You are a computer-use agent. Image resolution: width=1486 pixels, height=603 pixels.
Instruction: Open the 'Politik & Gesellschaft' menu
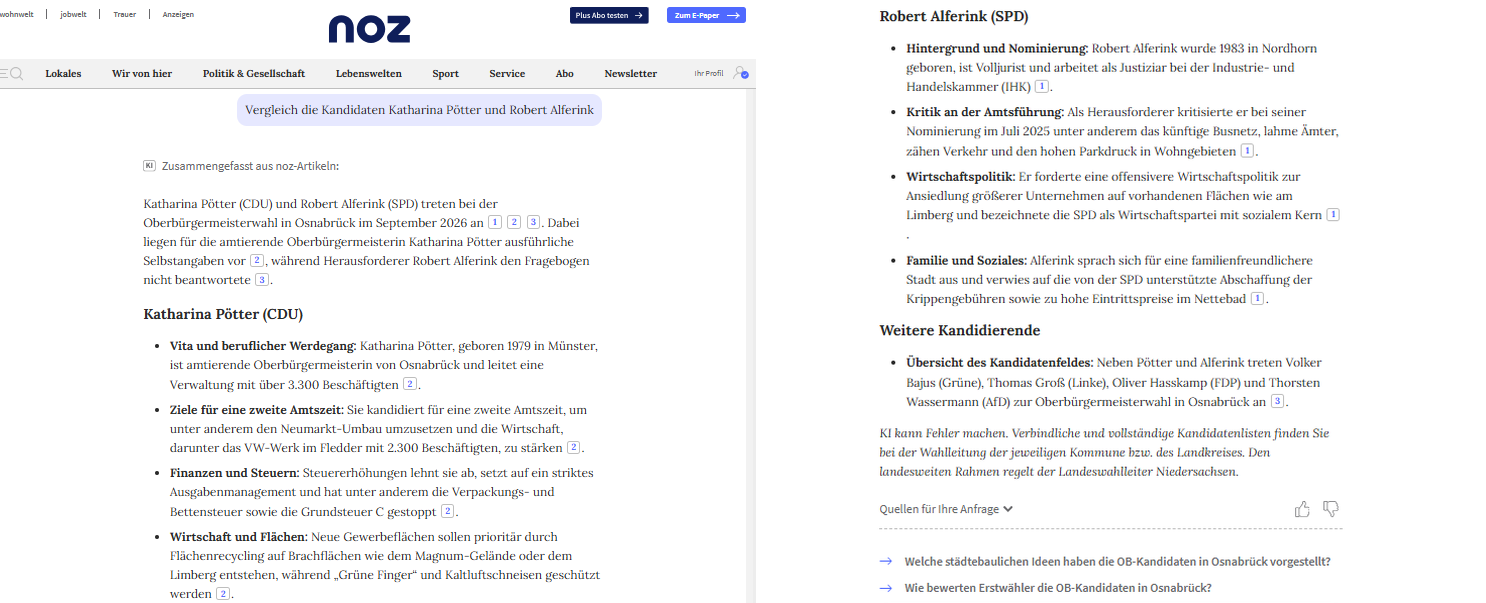tap(254, 73)
